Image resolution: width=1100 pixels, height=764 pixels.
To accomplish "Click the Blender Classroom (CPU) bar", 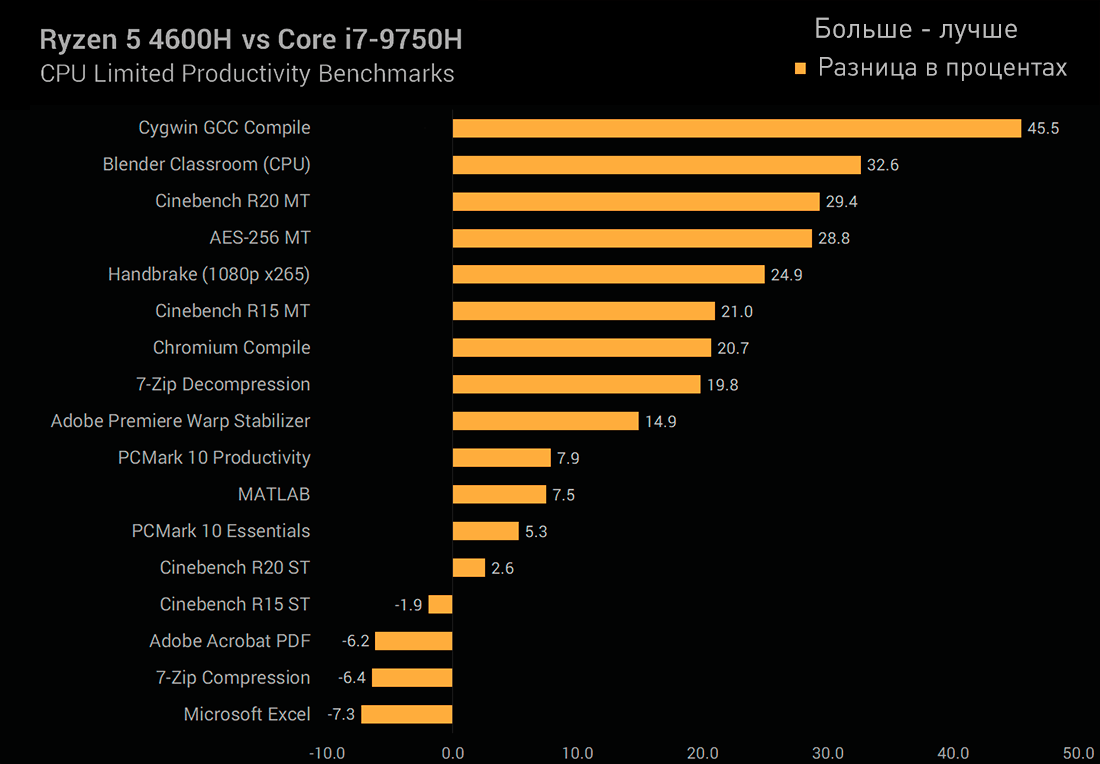I will tap(657, 165).
